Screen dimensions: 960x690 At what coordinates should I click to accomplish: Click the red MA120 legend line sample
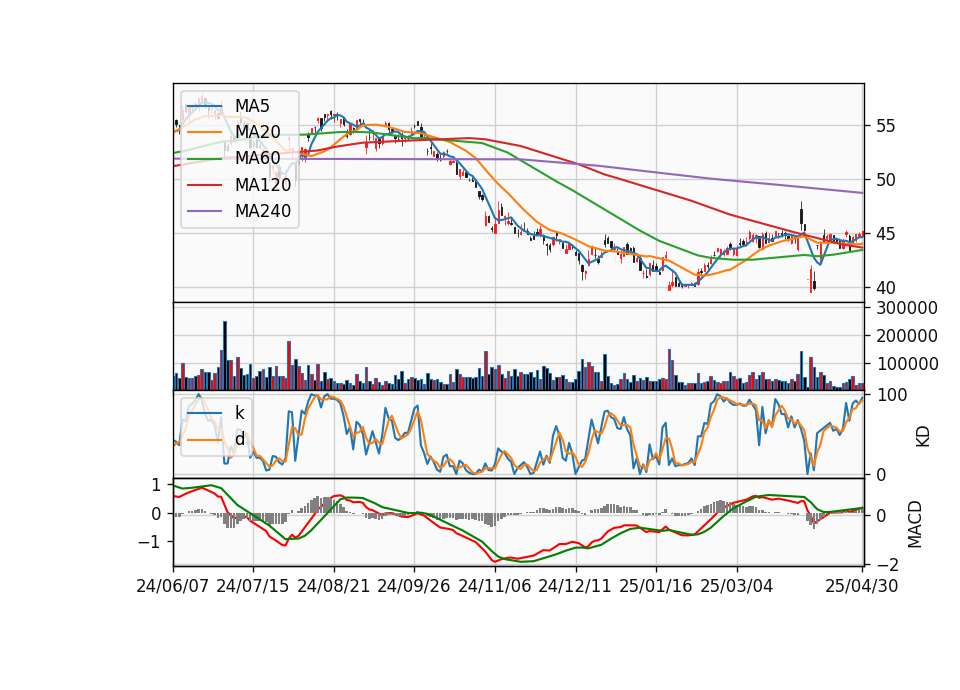[204, 185]
